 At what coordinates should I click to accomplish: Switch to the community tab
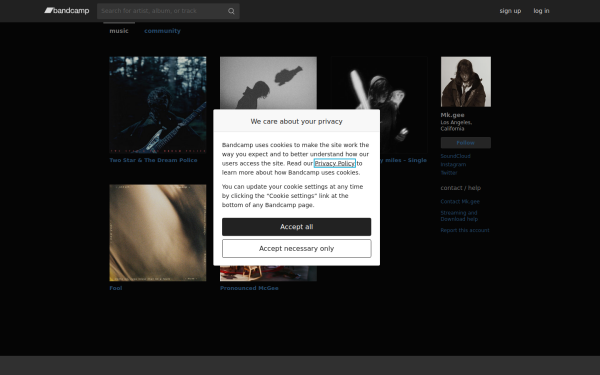pyautogui.click(x=162, y=31)
